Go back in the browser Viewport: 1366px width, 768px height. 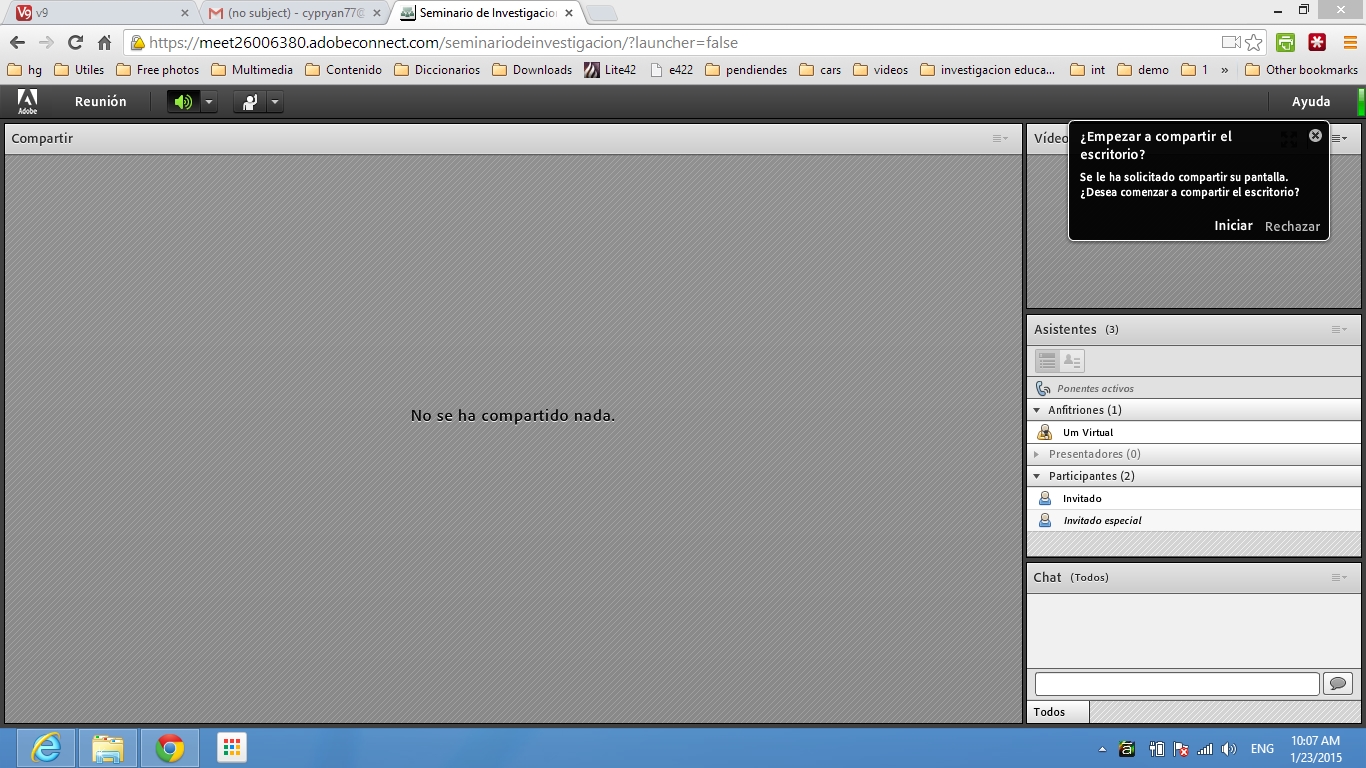(17, 42)
